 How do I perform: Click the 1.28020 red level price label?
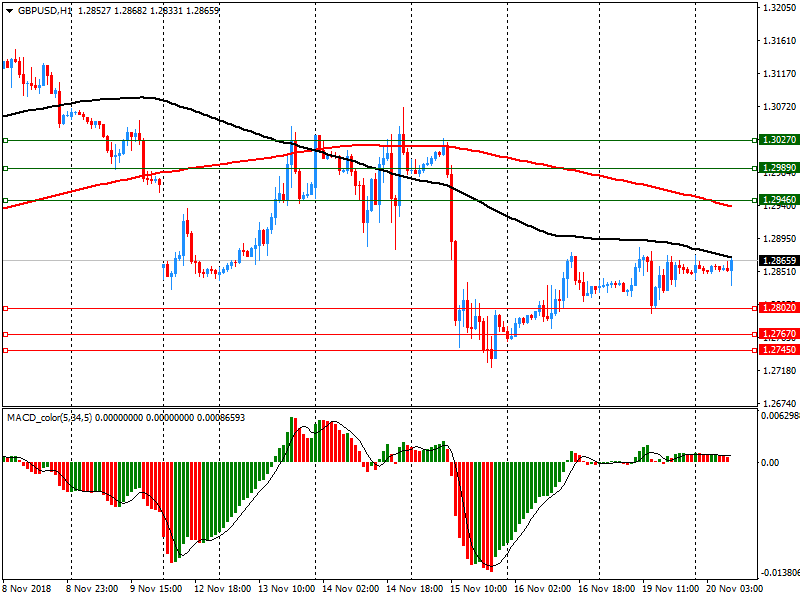coord(779,308)
